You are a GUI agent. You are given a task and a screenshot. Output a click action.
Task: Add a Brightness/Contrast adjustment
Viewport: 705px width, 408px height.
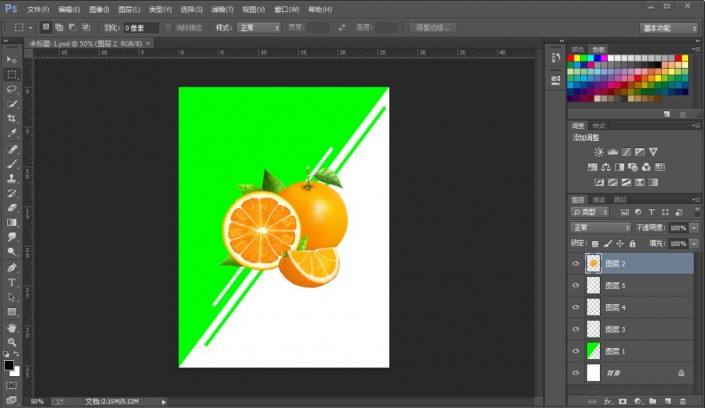[598, 152]
